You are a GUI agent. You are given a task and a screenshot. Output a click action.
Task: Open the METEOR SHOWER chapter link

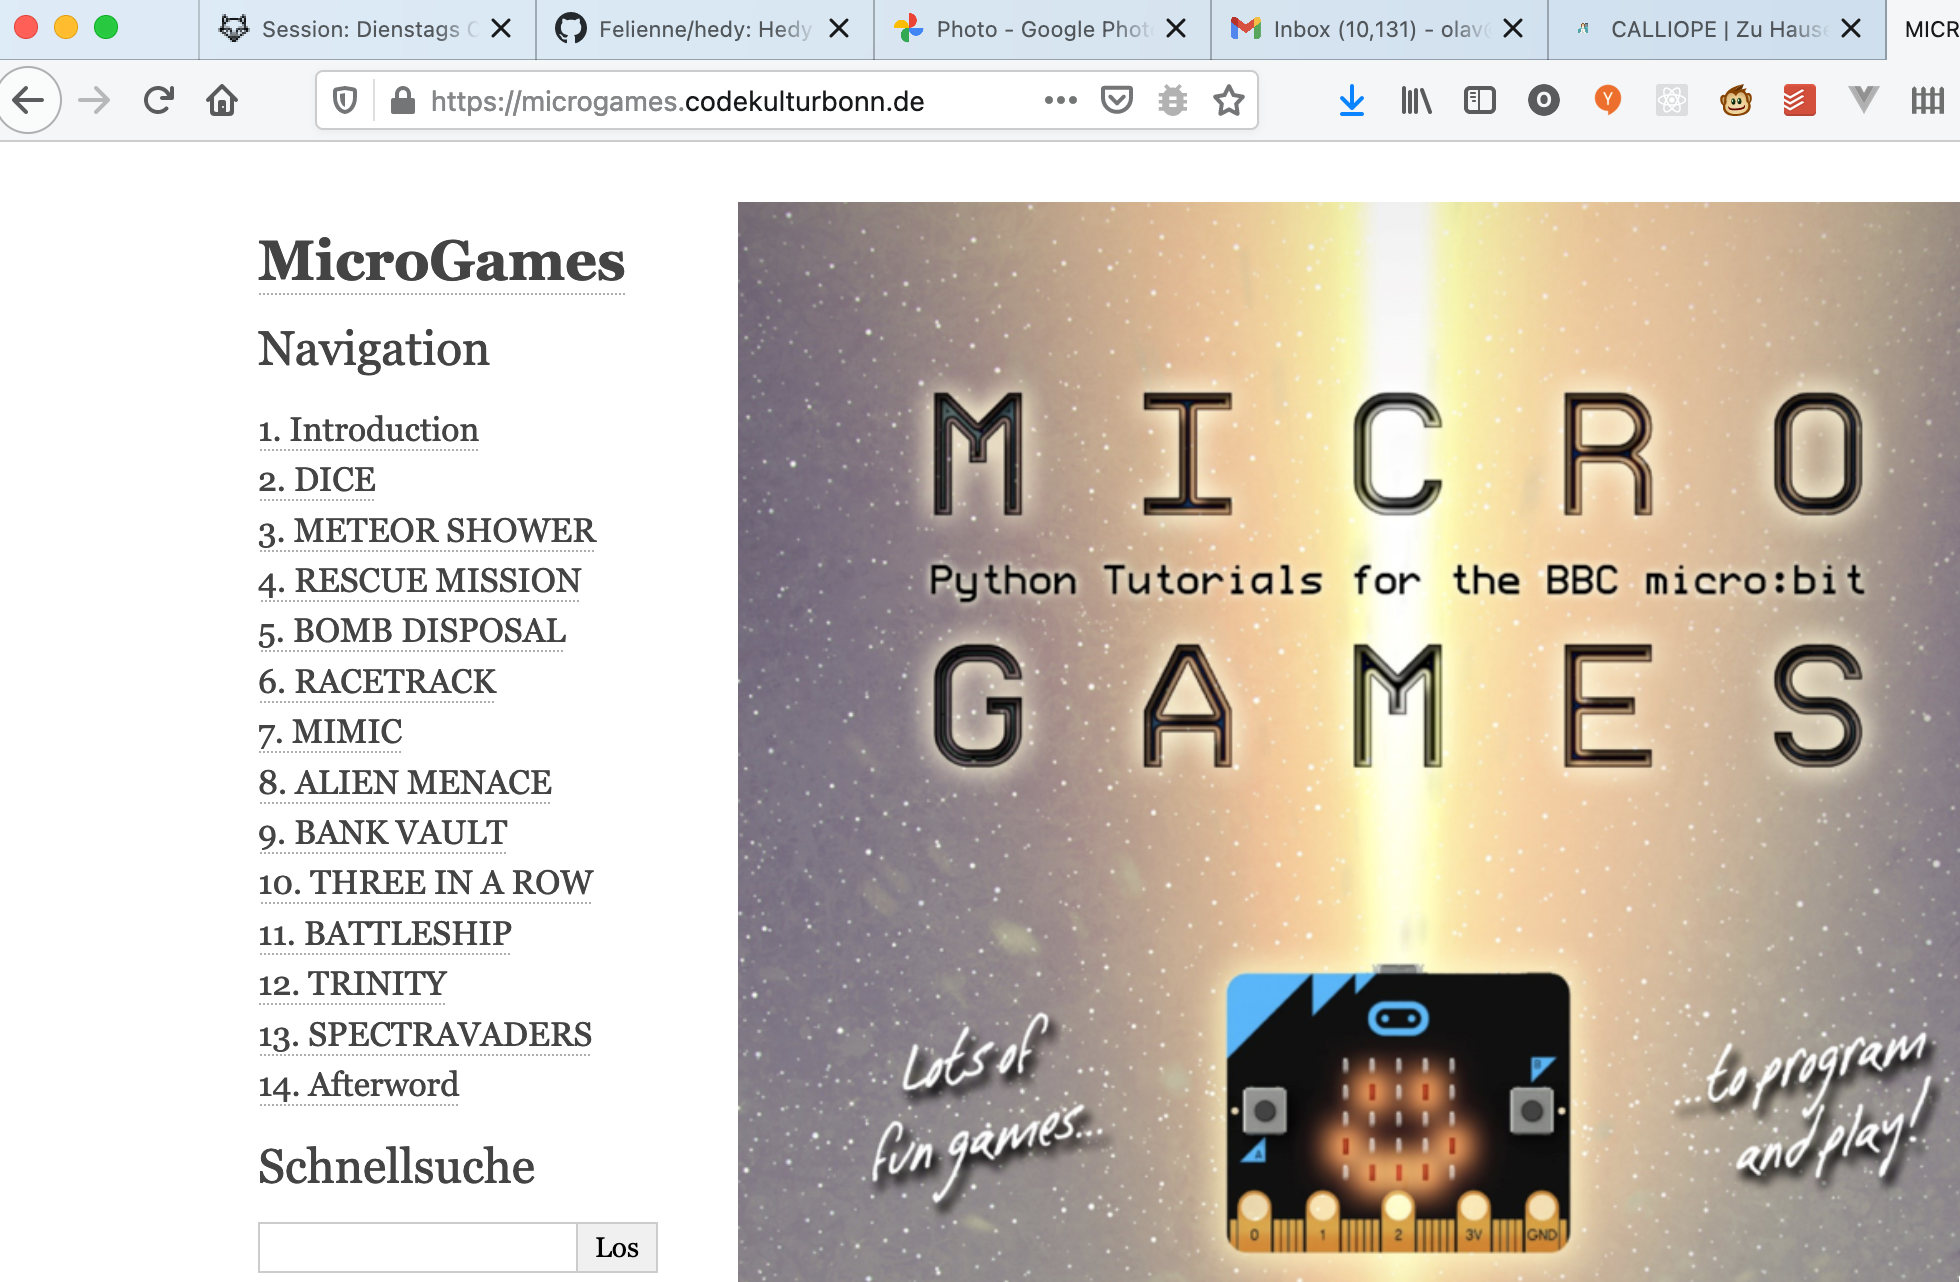[427, 531]
